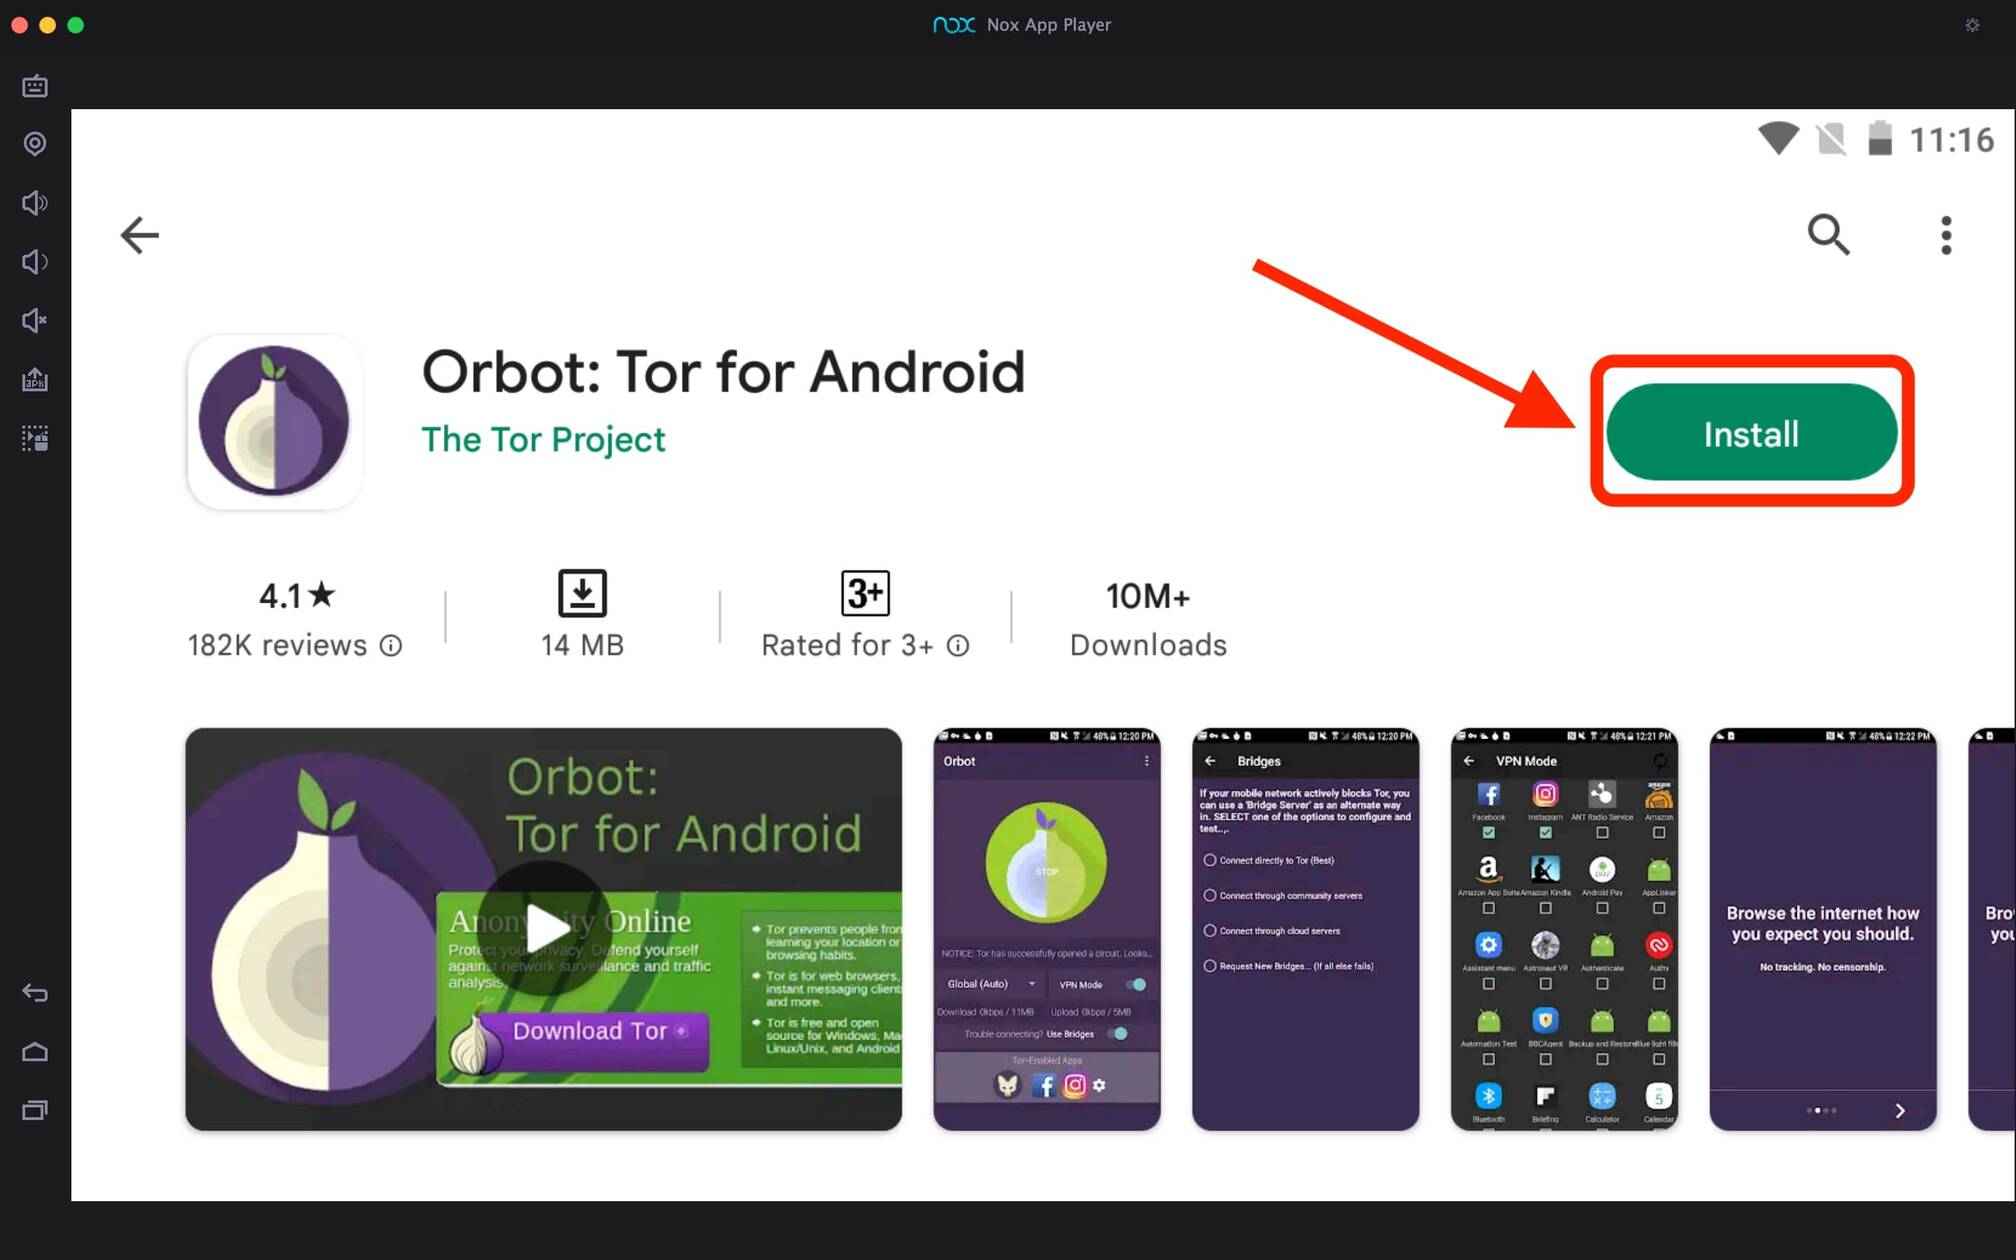Tap the Orbot onion app icon
Viewport: 2016px width, 1260px height.
(x=274, y=421)
